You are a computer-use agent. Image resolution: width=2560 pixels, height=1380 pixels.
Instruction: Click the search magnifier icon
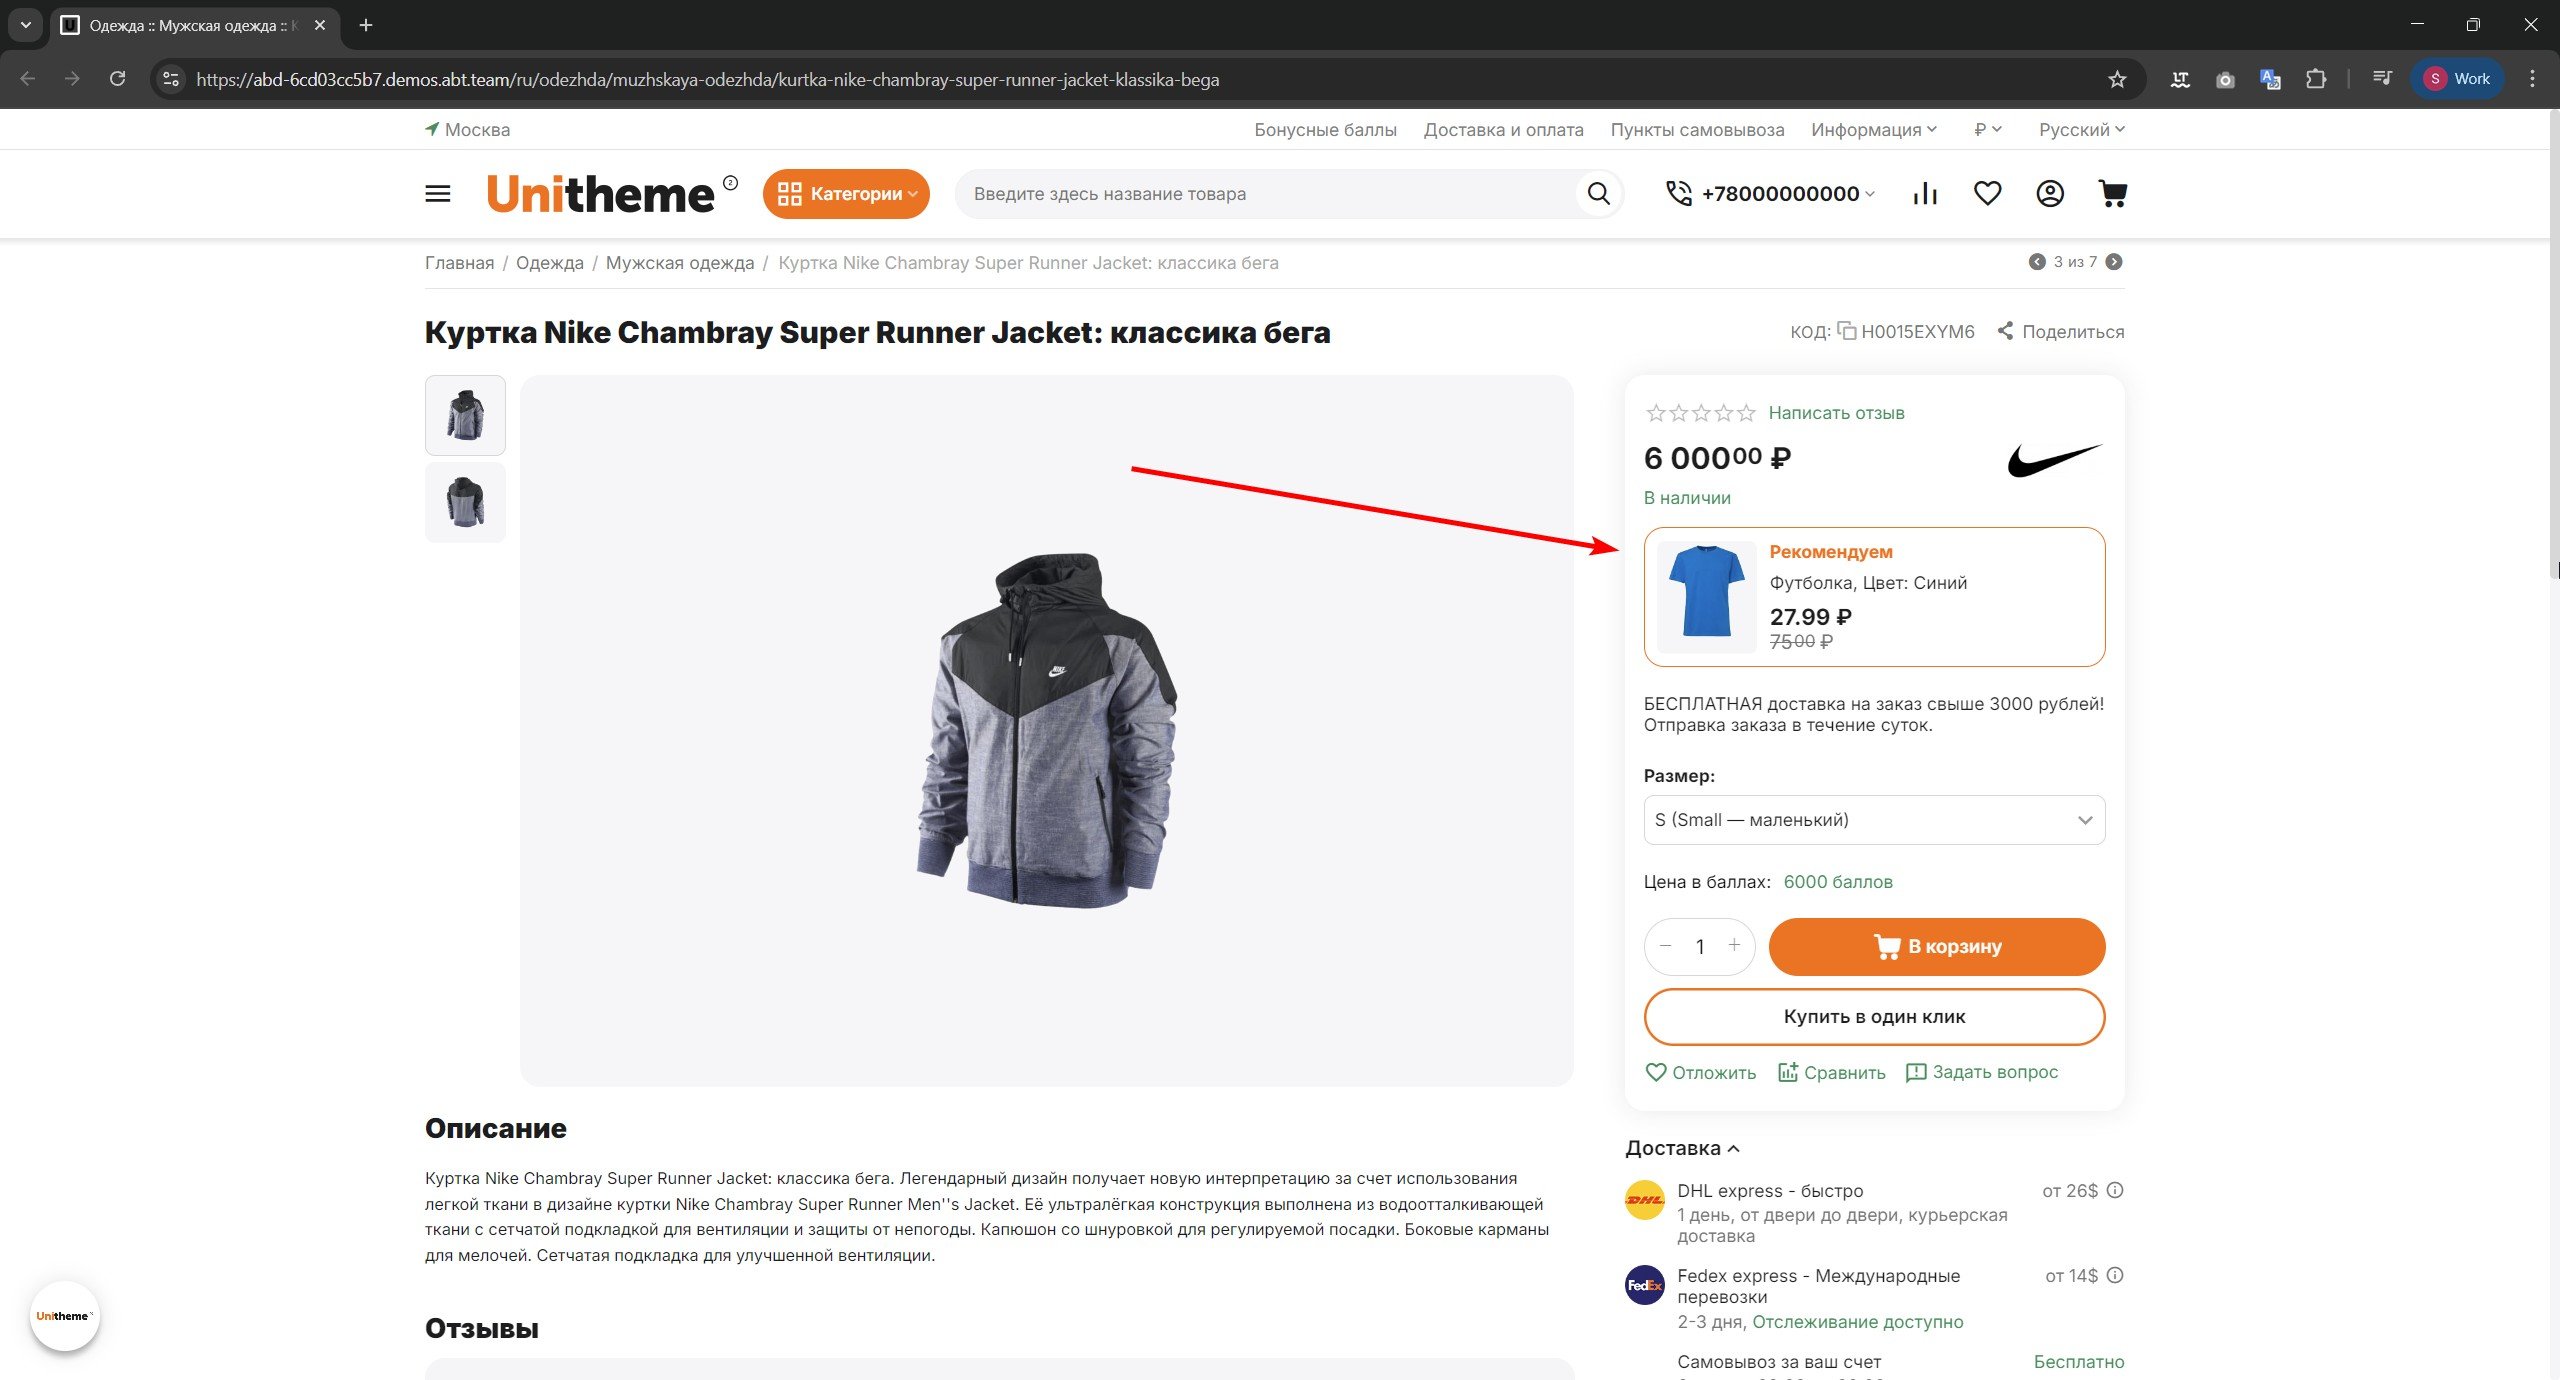1598,193
